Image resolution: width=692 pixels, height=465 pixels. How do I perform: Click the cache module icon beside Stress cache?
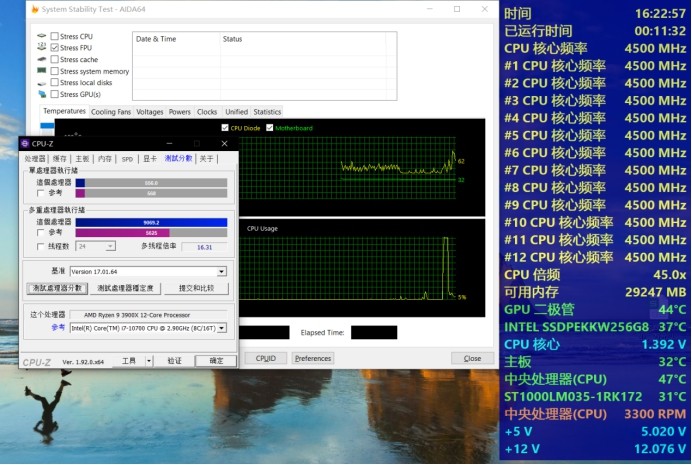tap(41, 59)
